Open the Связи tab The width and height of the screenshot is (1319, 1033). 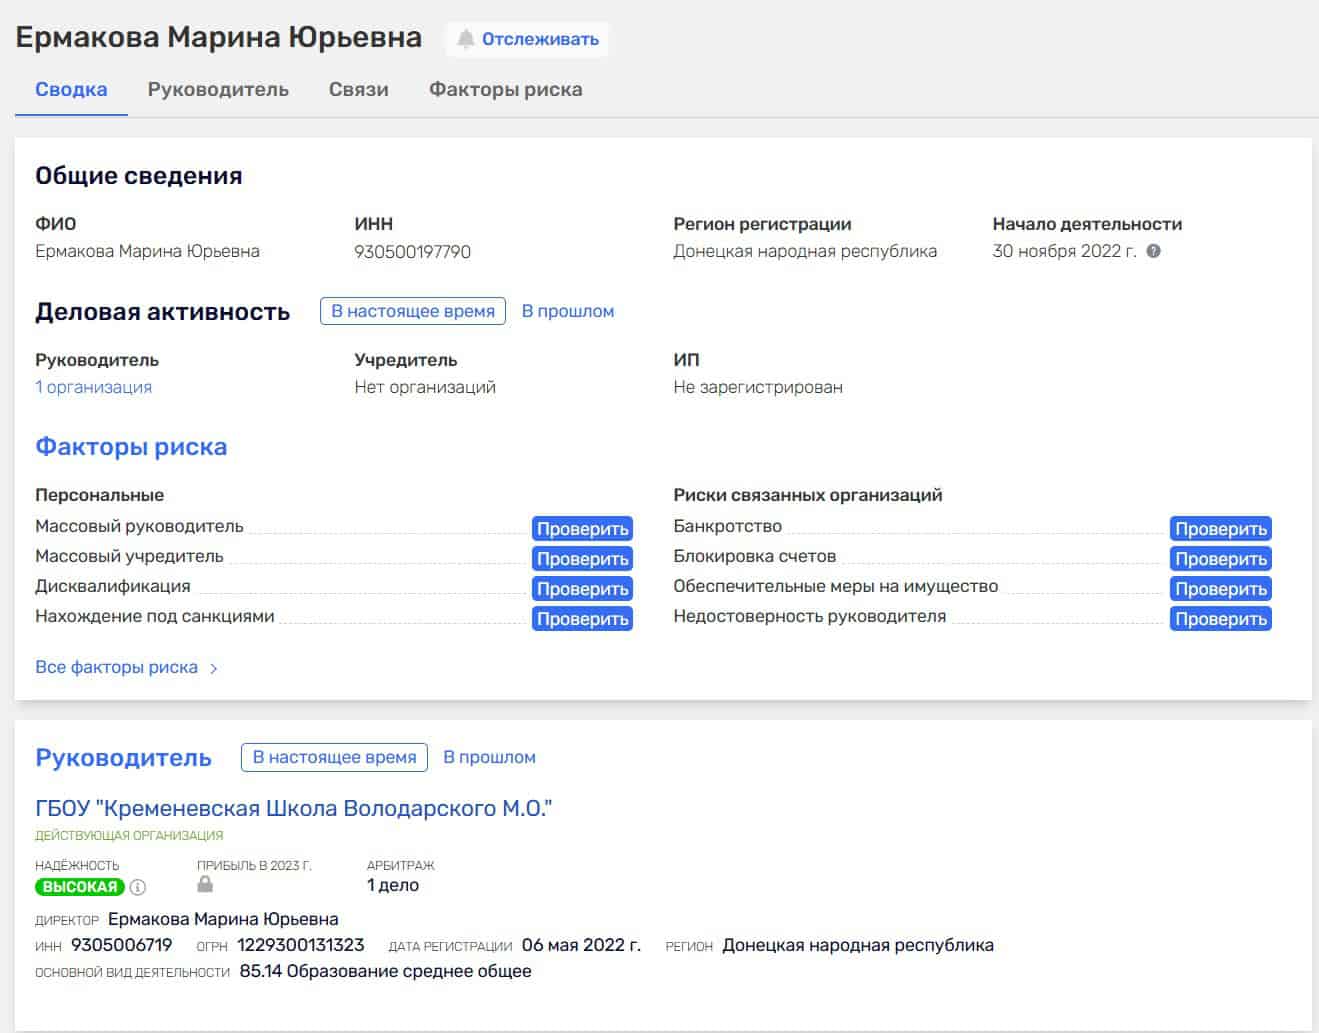click(359, 89)
